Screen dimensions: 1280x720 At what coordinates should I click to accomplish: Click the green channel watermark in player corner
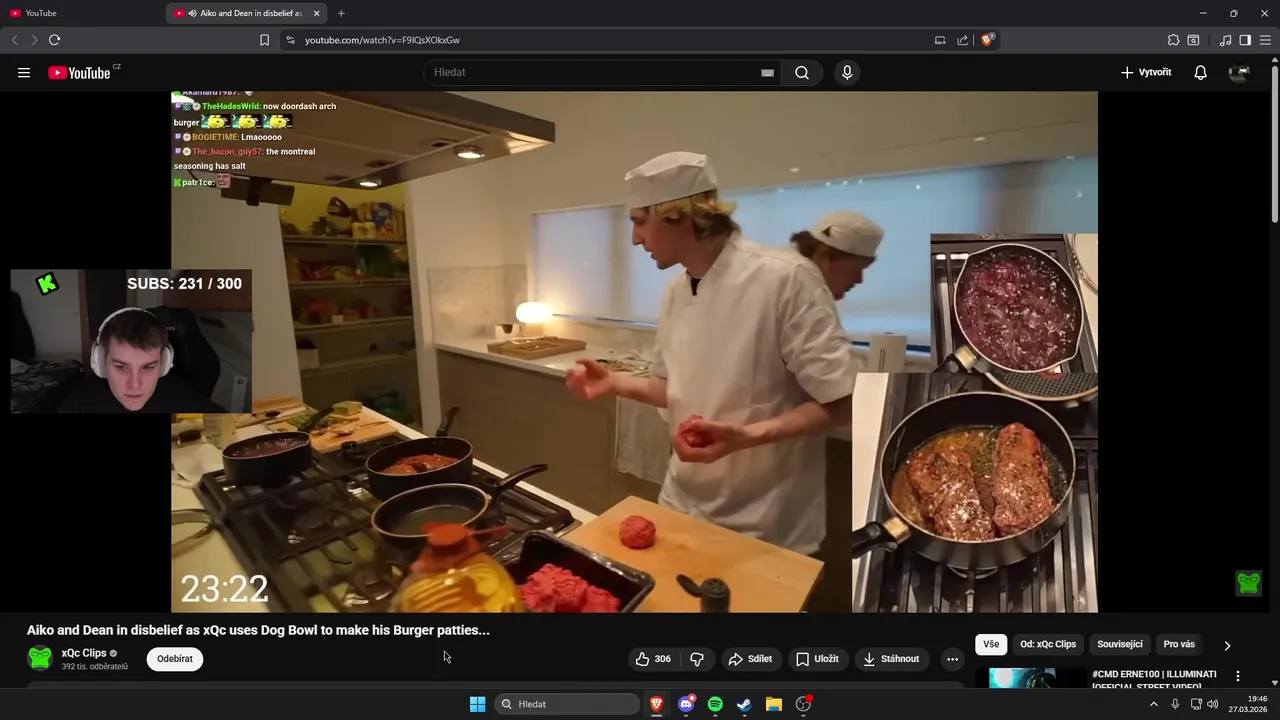point(1248,583)
